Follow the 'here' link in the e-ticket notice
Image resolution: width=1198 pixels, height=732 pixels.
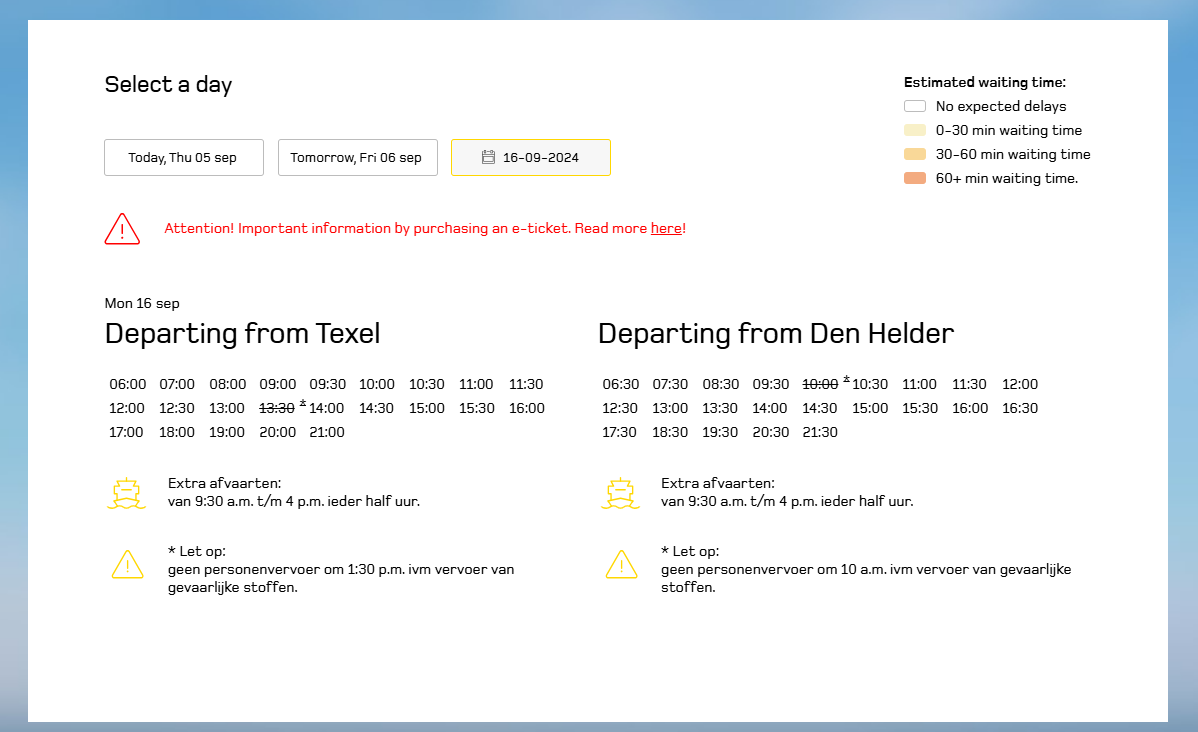[666, 228]
